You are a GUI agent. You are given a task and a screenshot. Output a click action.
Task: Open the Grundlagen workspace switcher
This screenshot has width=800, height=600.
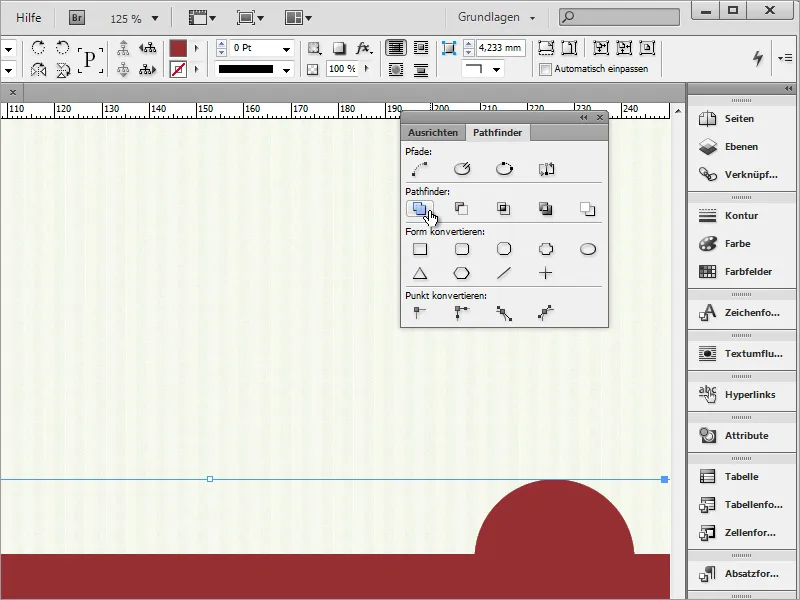click(x=496, y=17)
